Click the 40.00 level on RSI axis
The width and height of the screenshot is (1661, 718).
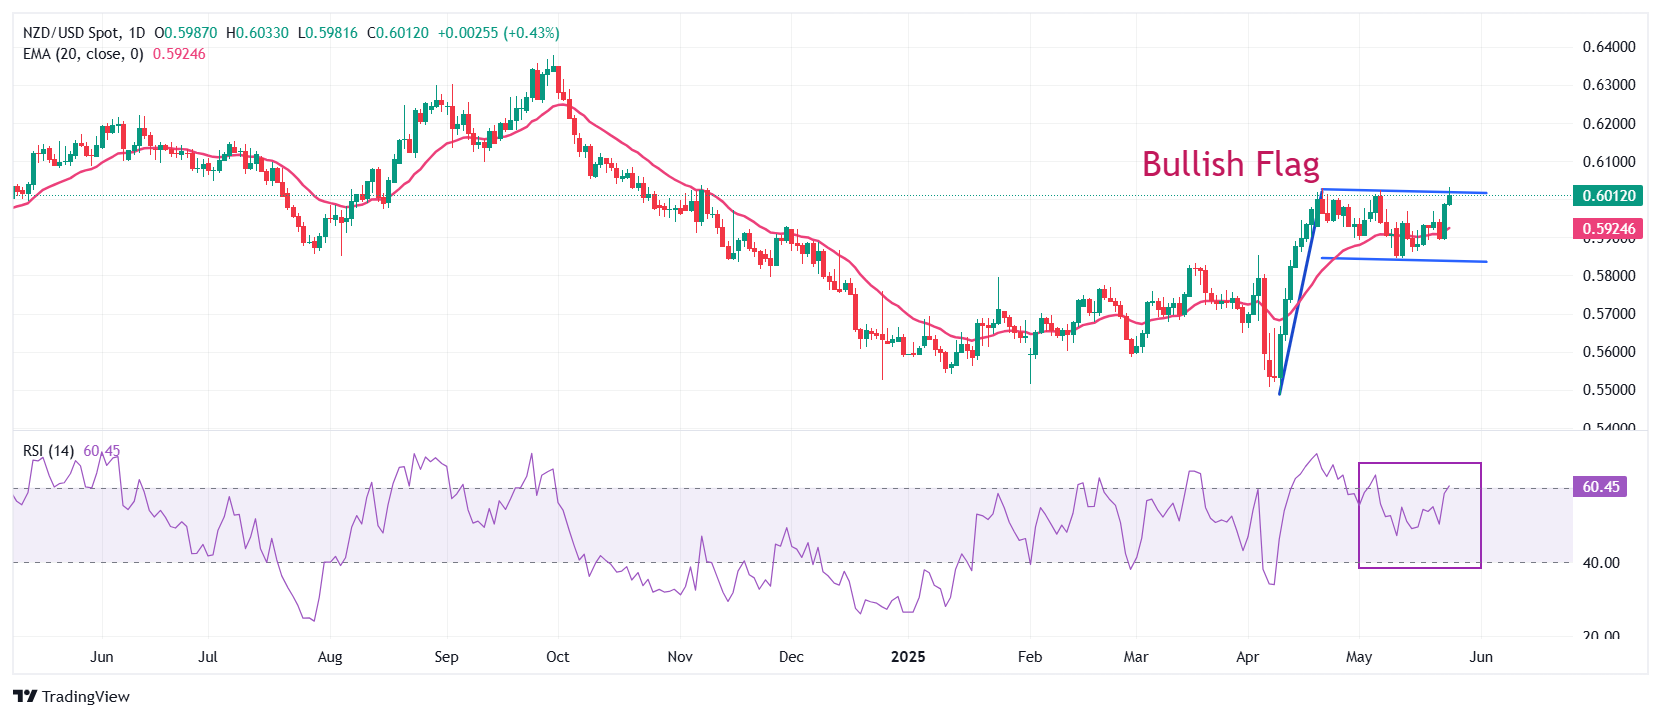point(1601,563)
